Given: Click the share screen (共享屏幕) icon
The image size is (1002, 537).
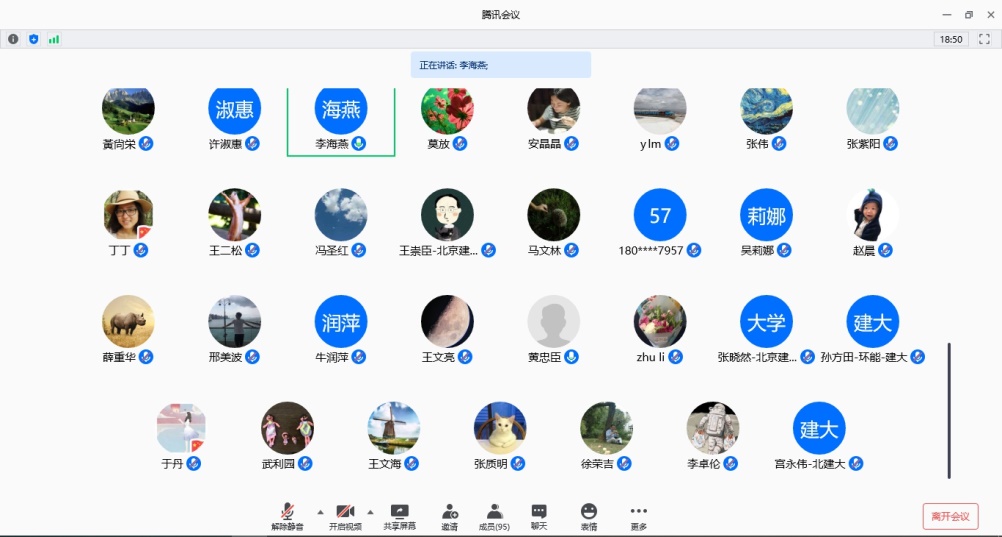Looking at the screenshot, I should tap(399, 511).
